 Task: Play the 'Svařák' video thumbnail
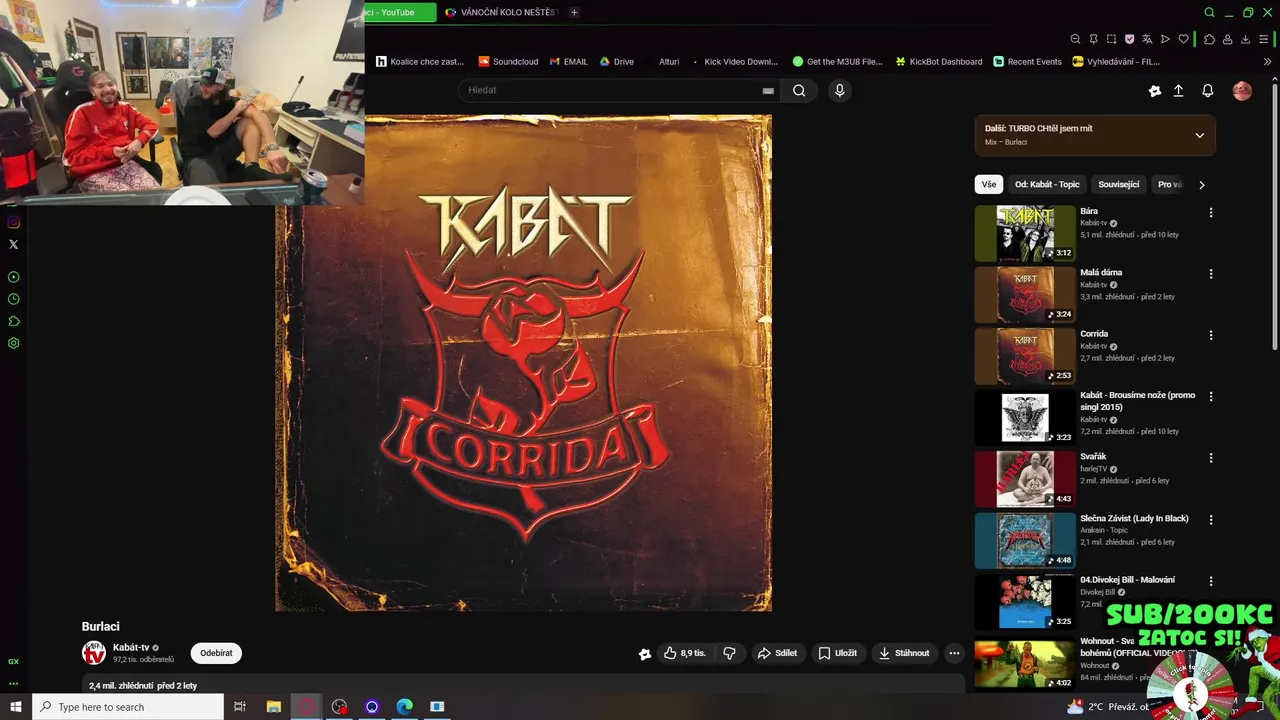pyautogui.click(x=1025, y=479)
